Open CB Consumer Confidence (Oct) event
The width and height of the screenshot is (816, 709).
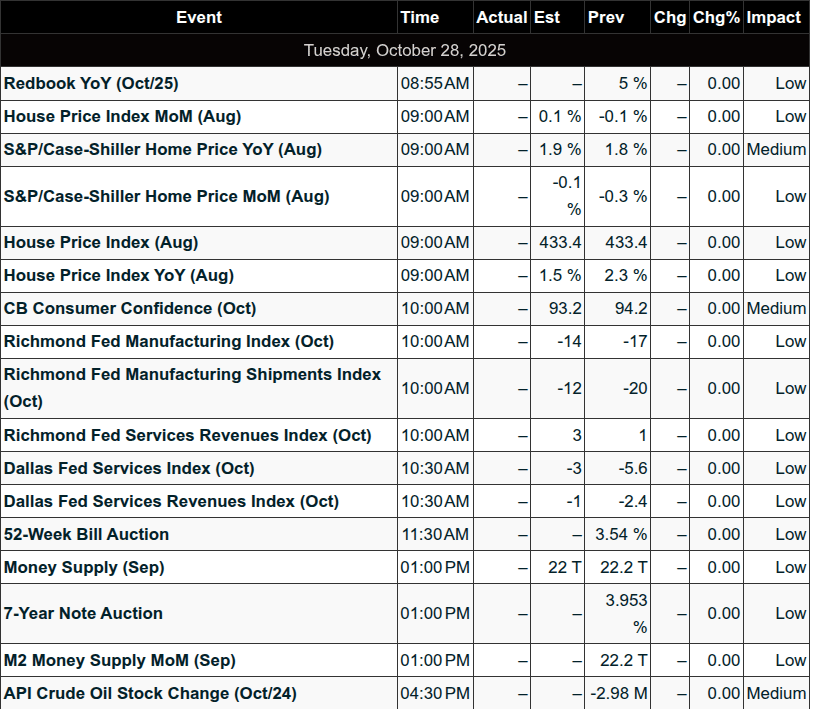tap(129, 309)
